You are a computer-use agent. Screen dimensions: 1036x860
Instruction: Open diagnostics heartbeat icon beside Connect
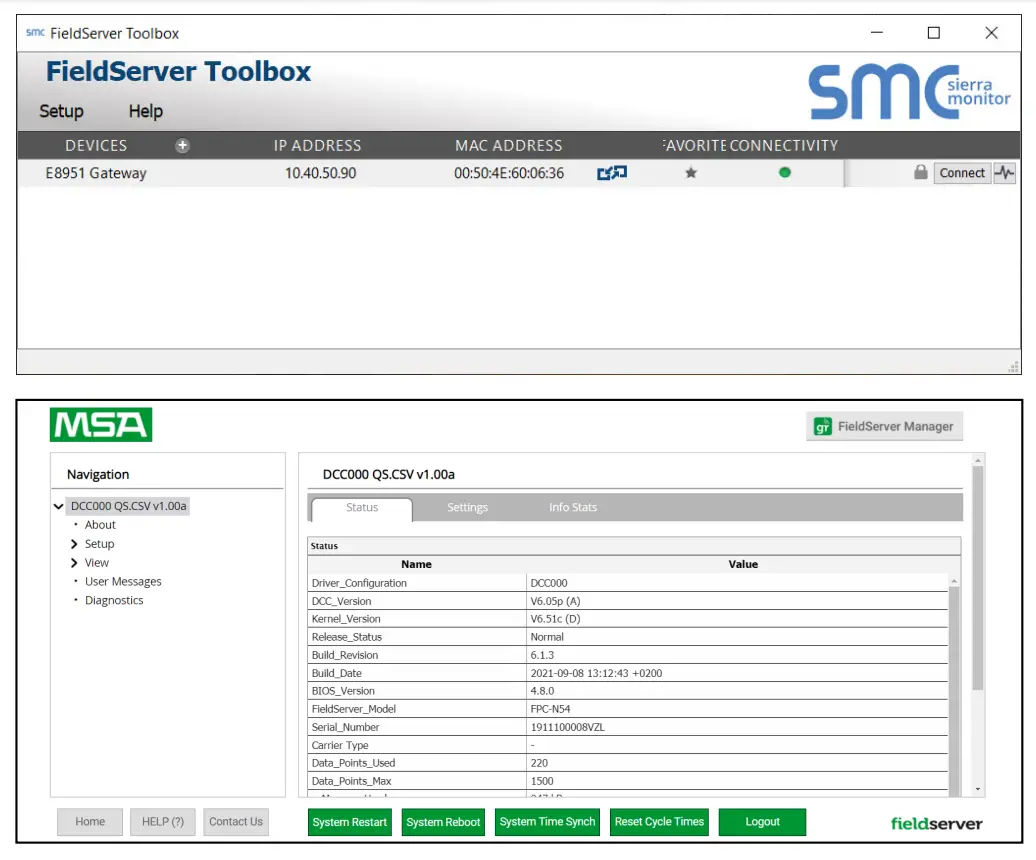[x=1005, y=173]
